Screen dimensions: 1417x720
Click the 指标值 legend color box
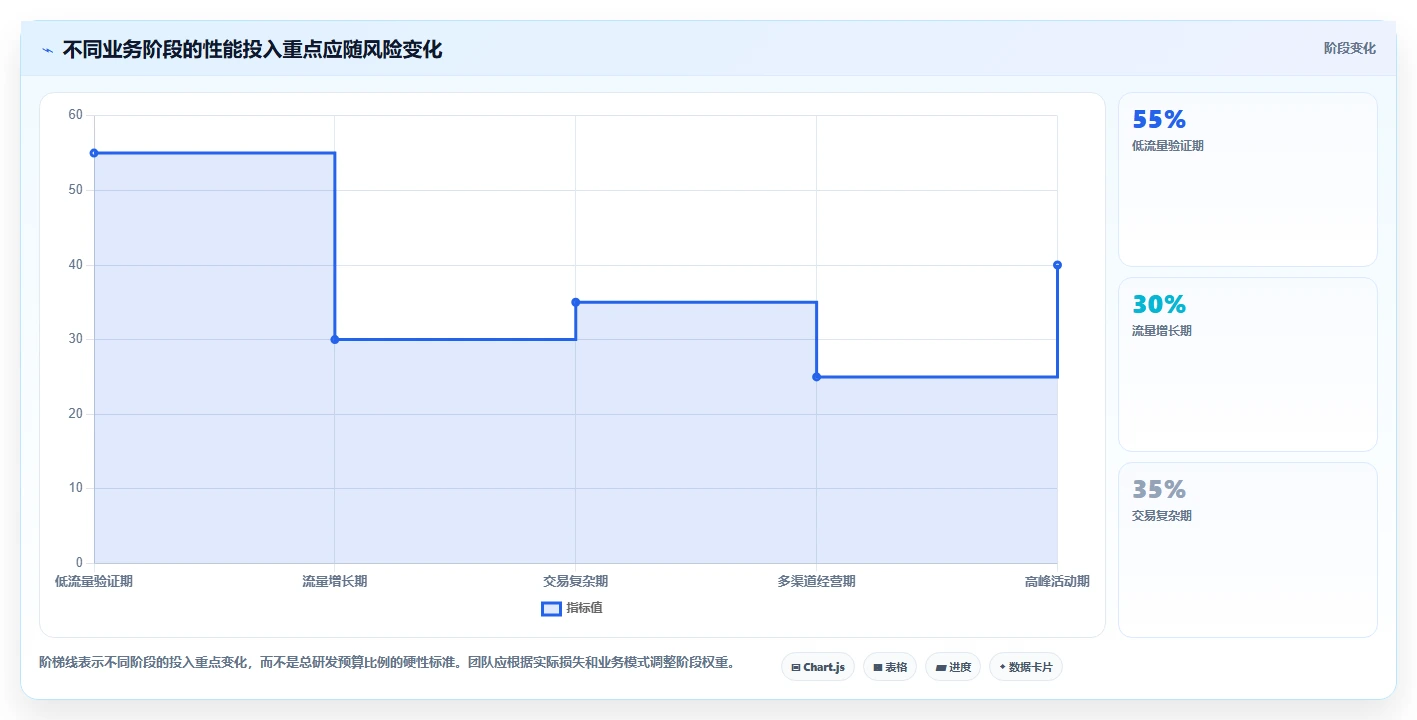pyautogui.click(x=551, y=608)
